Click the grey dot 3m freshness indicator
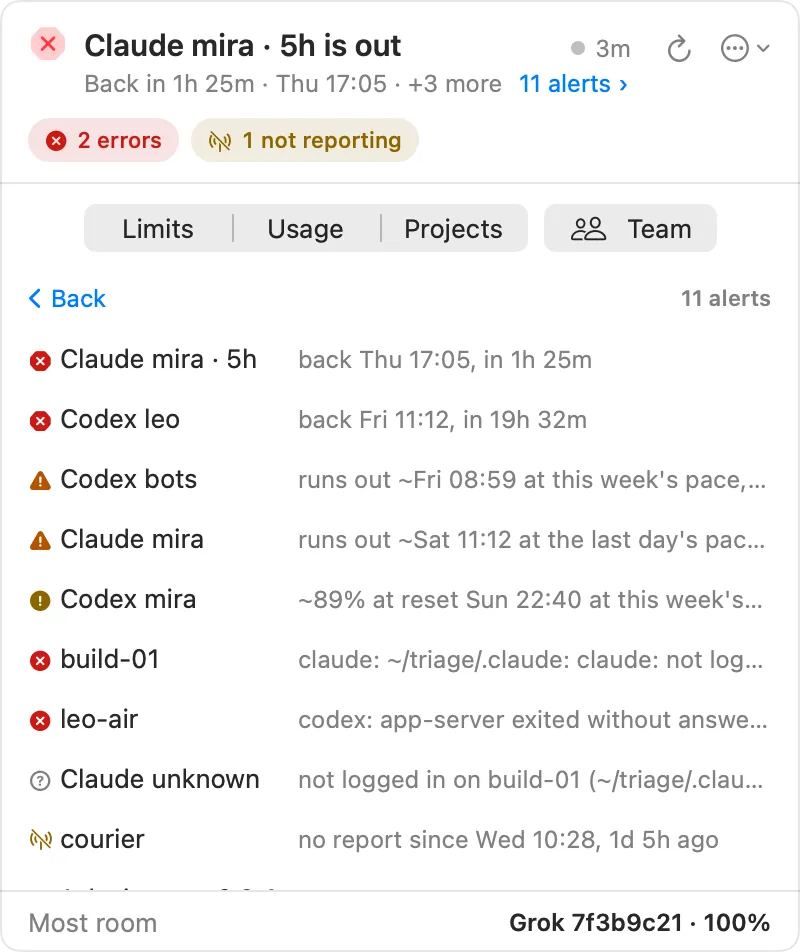The width and height of the screenshot is (800, 952). 600,49
